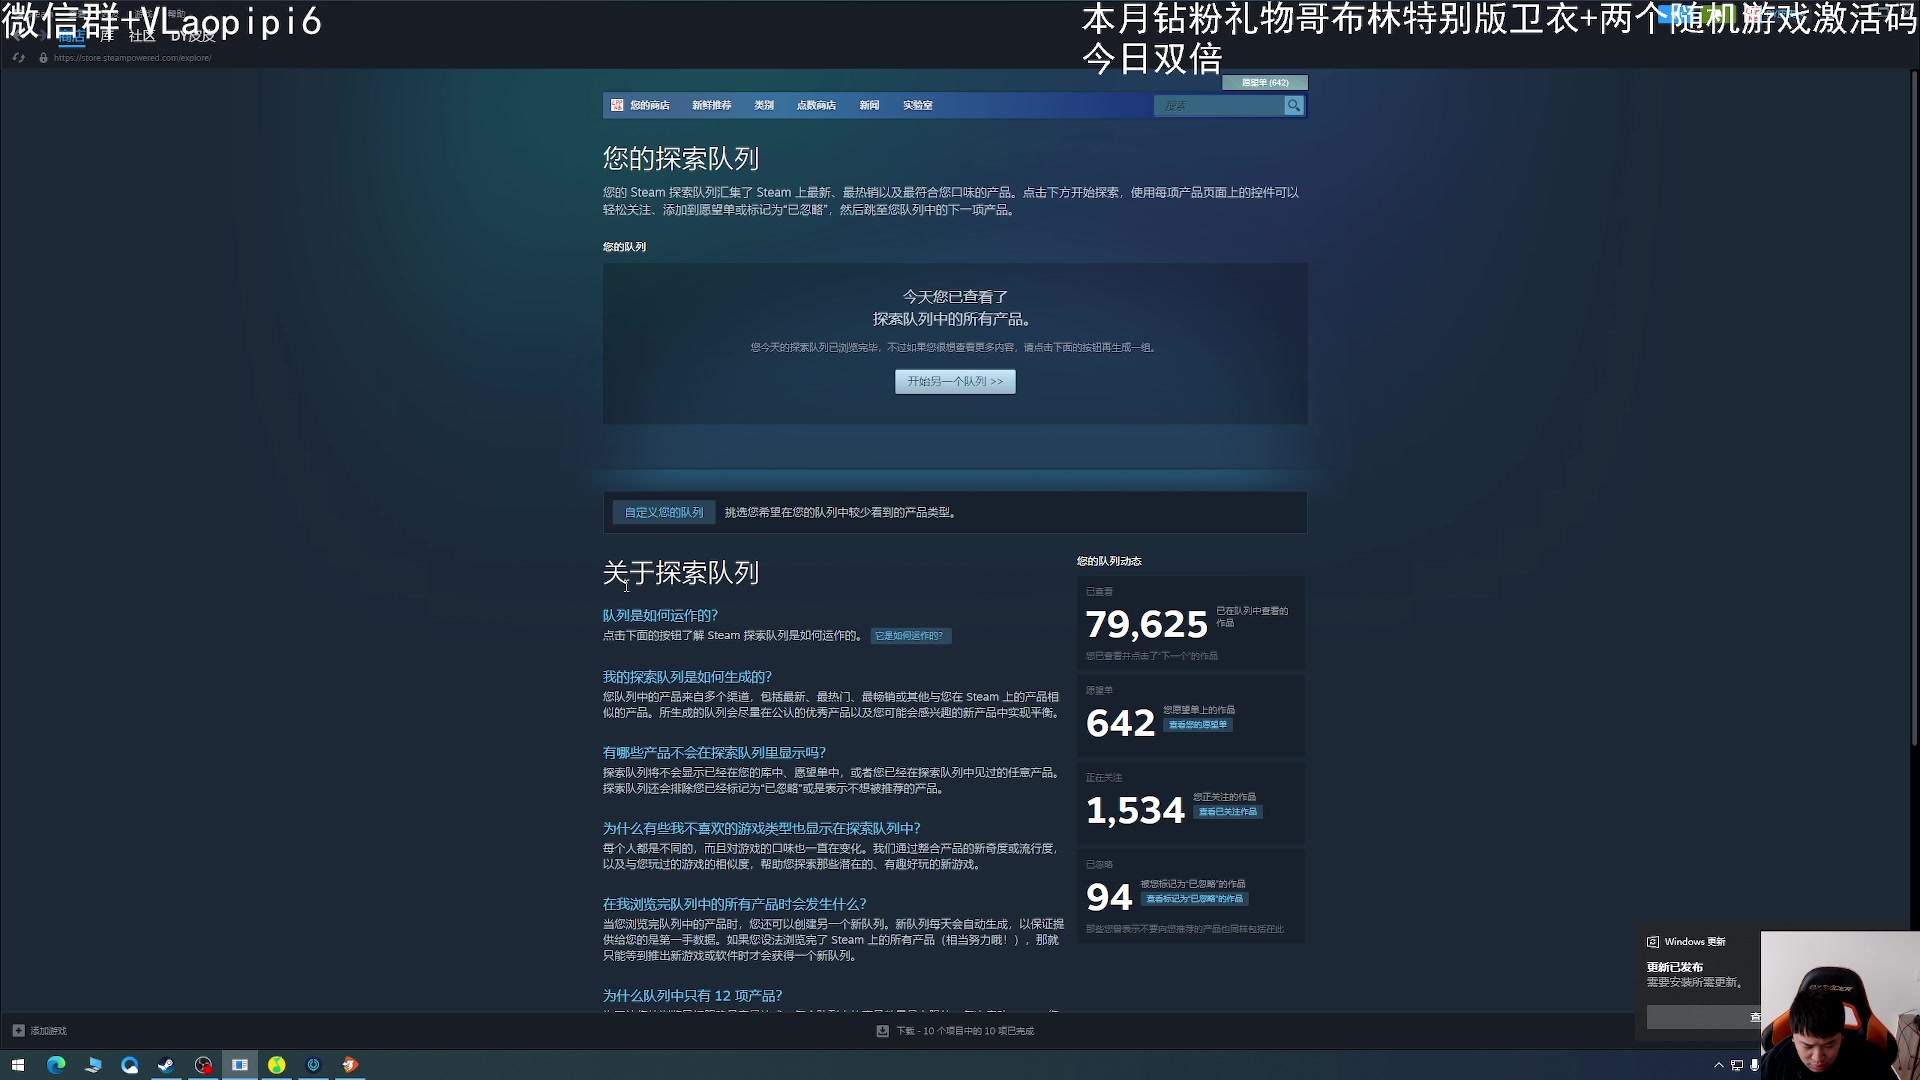Click the 自定义您的队列 button

coord(664,512)
